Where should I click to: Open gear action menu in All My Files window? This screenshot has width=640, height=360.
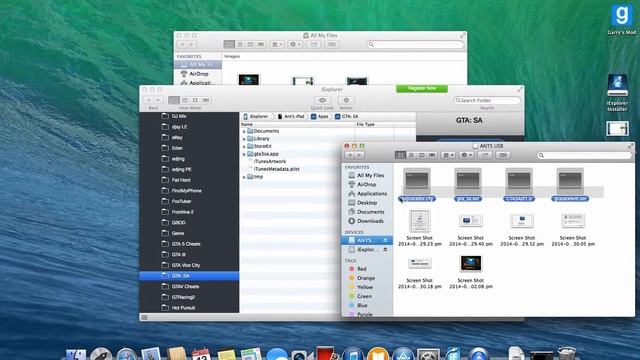coord(295,44)
